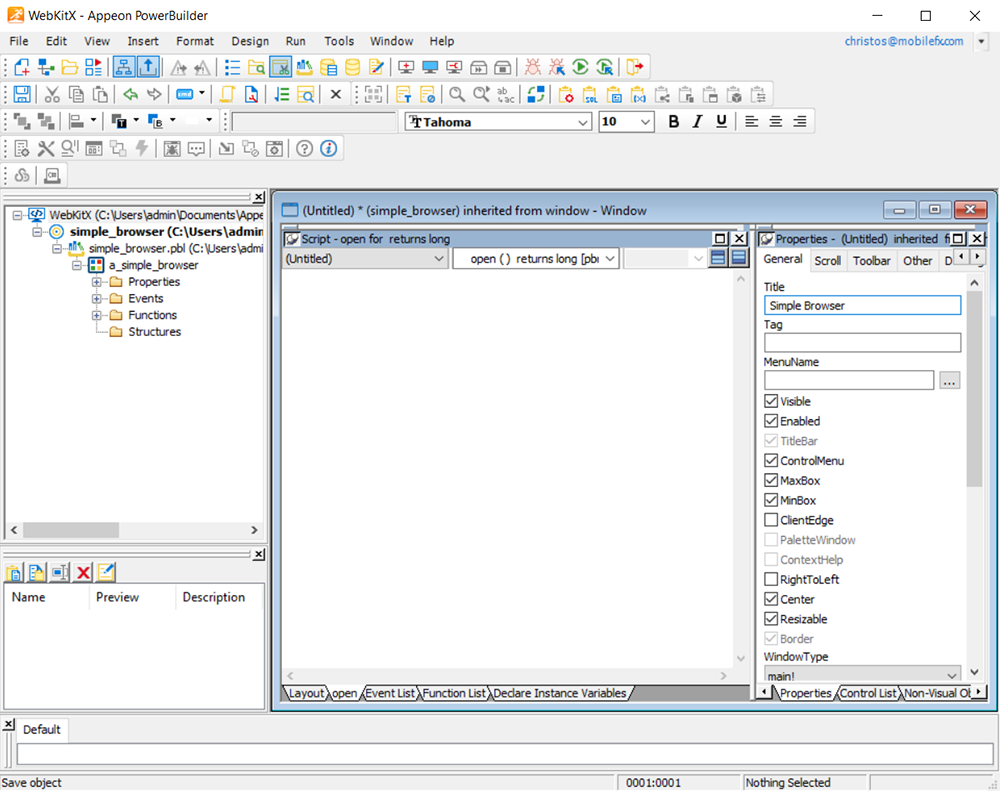
Task: Click the Find magnifying glass icon
Action: pos(457,95)
